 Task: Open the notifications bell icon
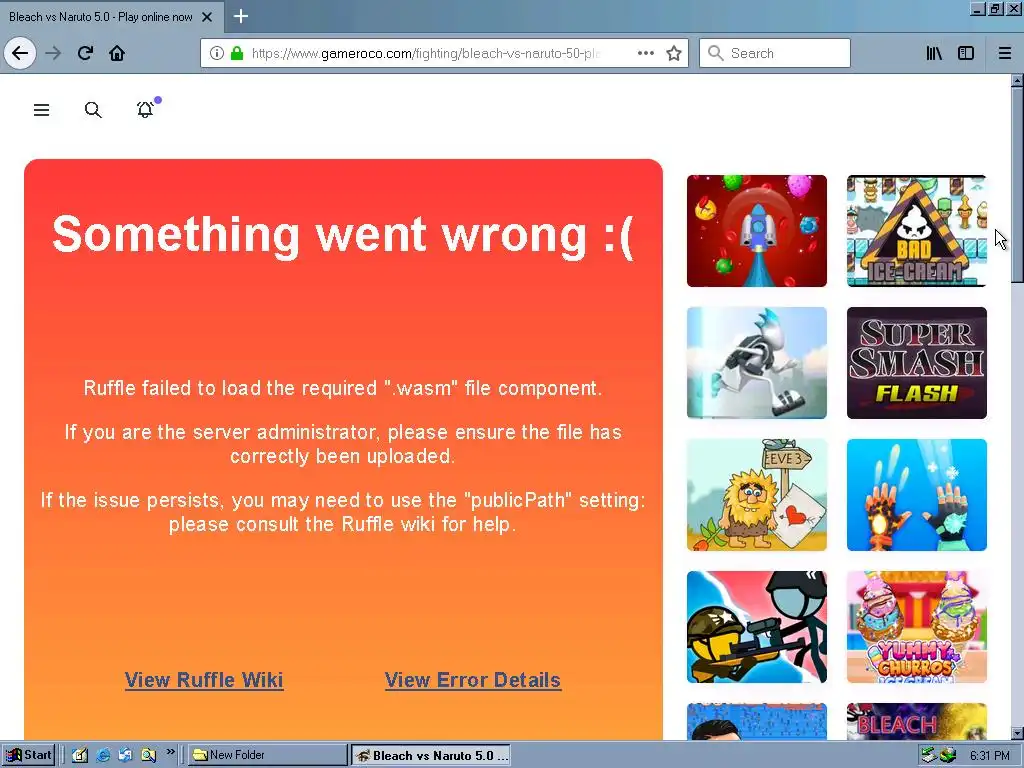click(146, 108)
